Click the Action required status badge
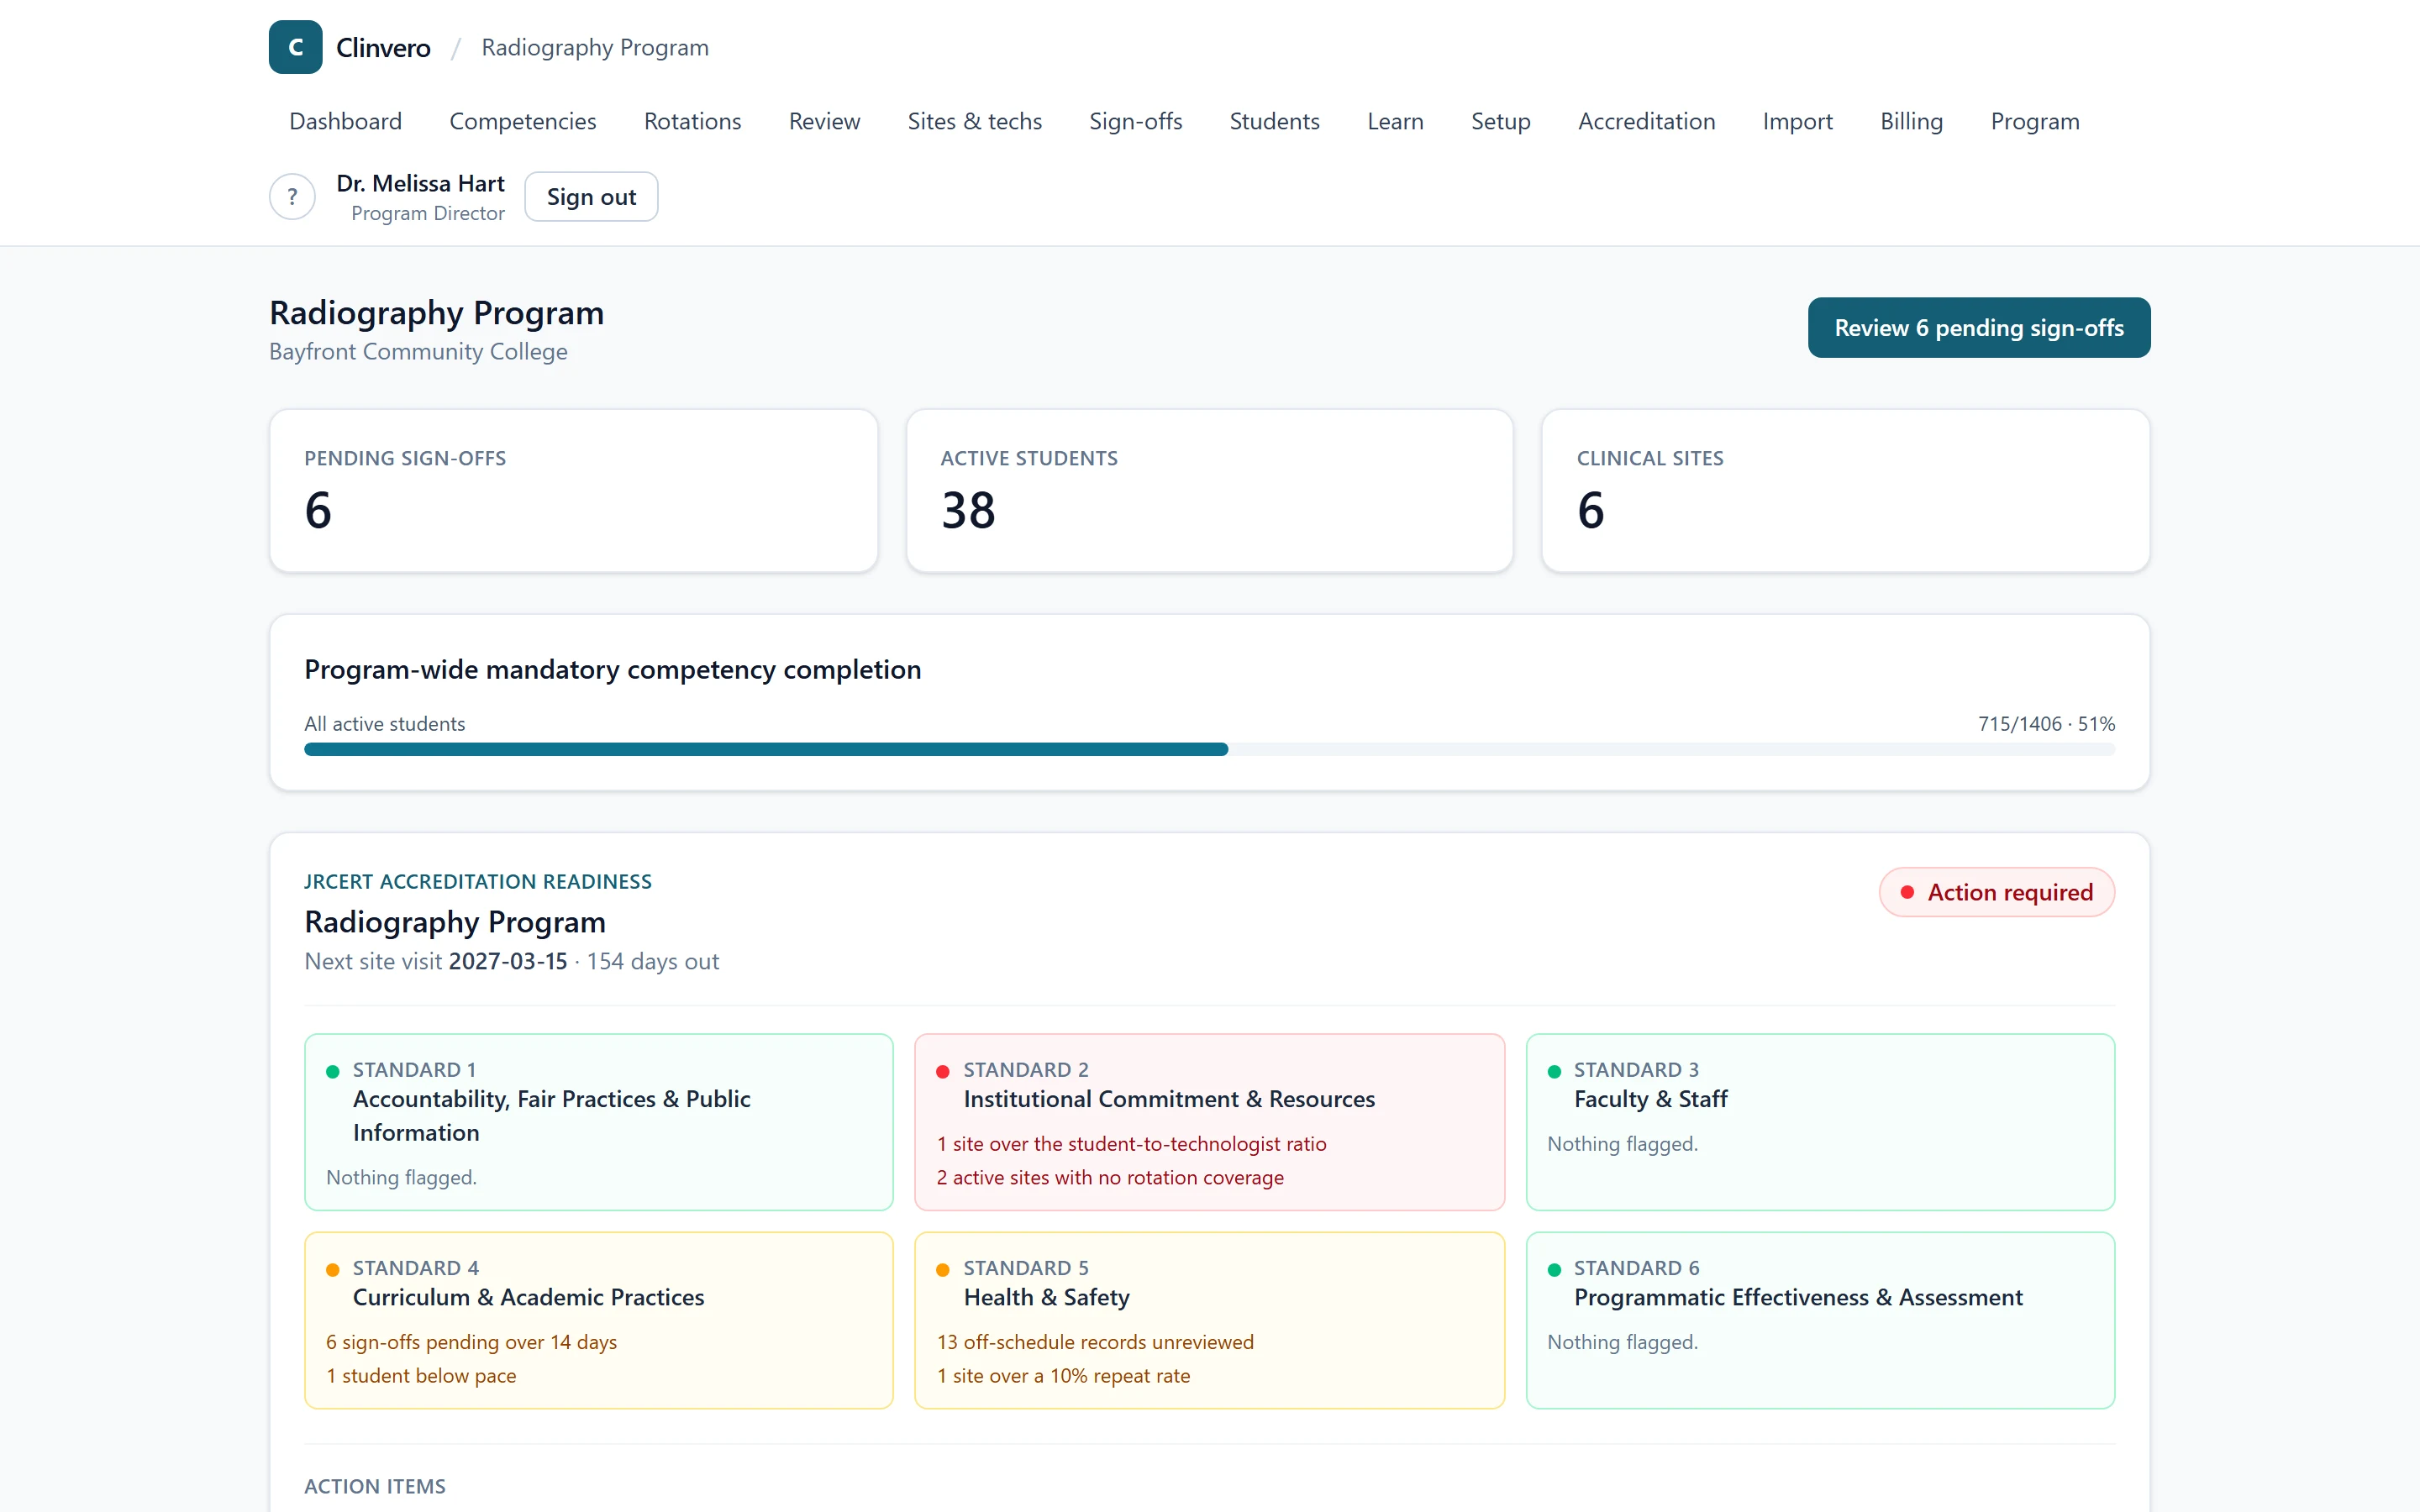 tap(1997, 892)
